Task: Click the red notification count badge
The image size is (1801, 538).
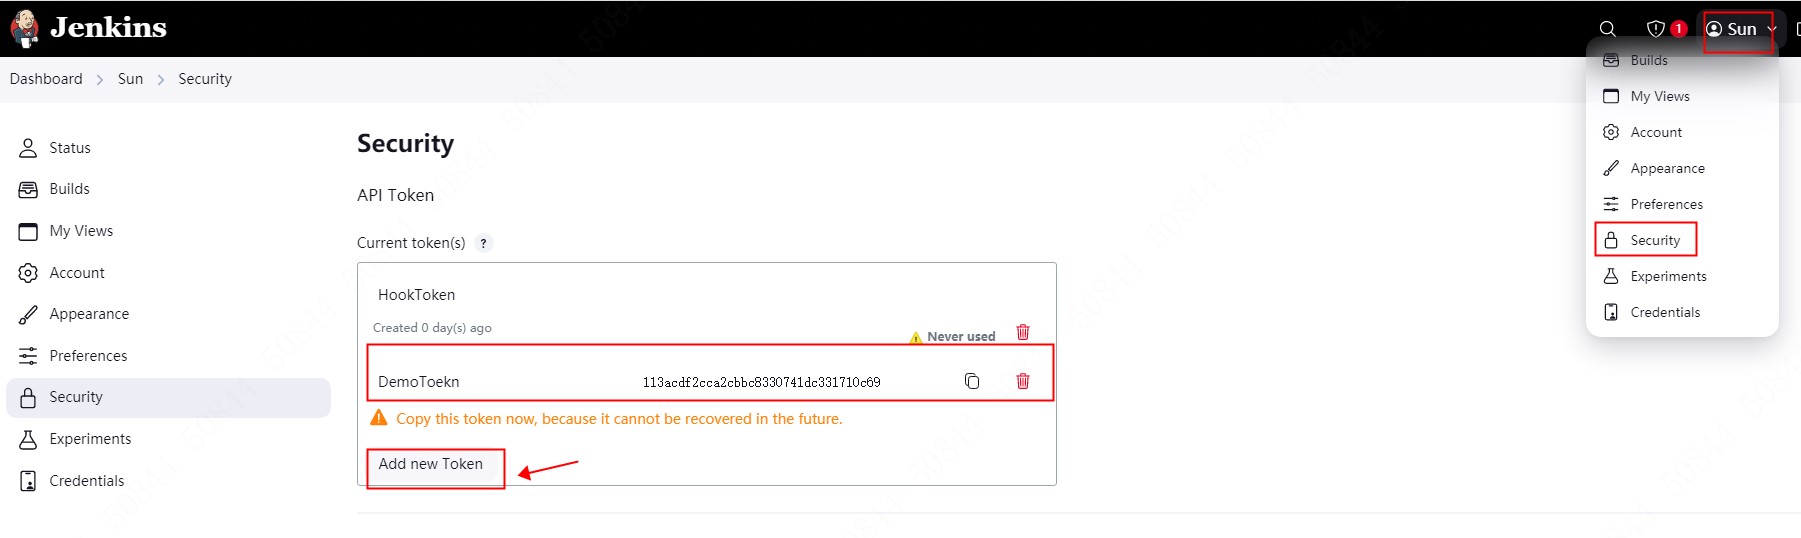Action: pos(1679,28)
